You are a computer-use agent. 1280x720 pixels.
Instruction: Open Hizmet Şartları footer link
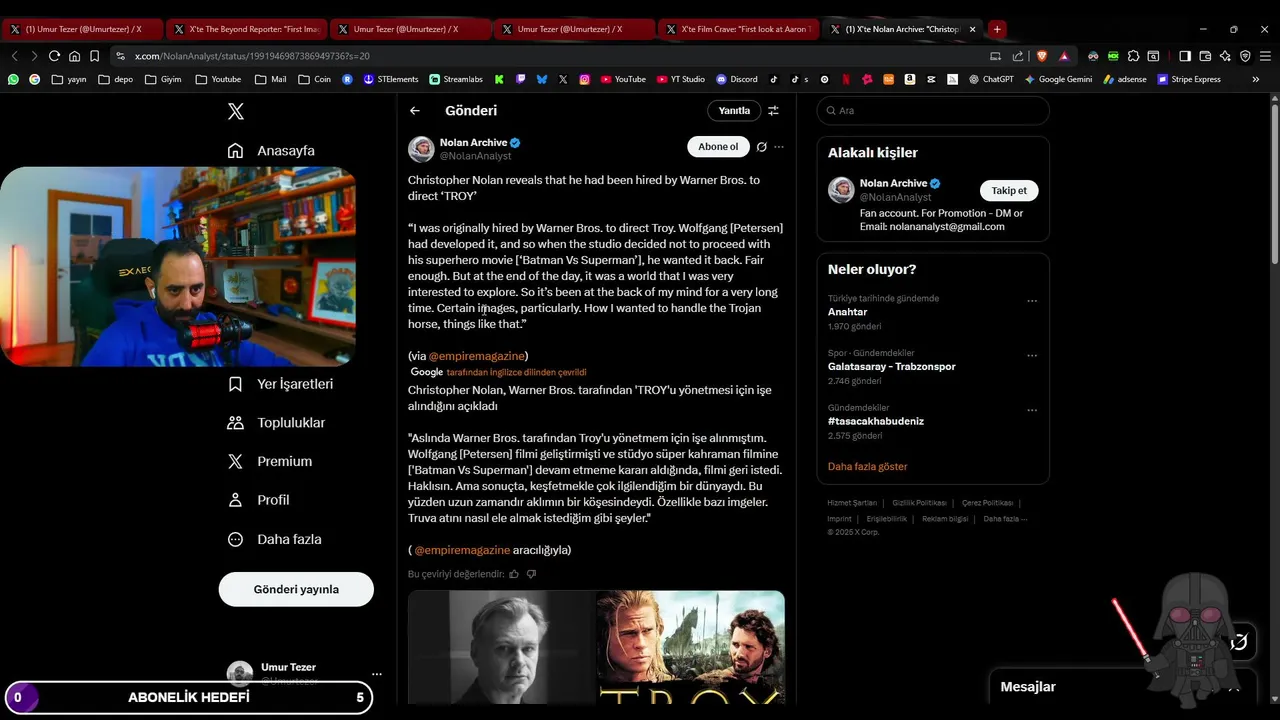click(852, 503)
